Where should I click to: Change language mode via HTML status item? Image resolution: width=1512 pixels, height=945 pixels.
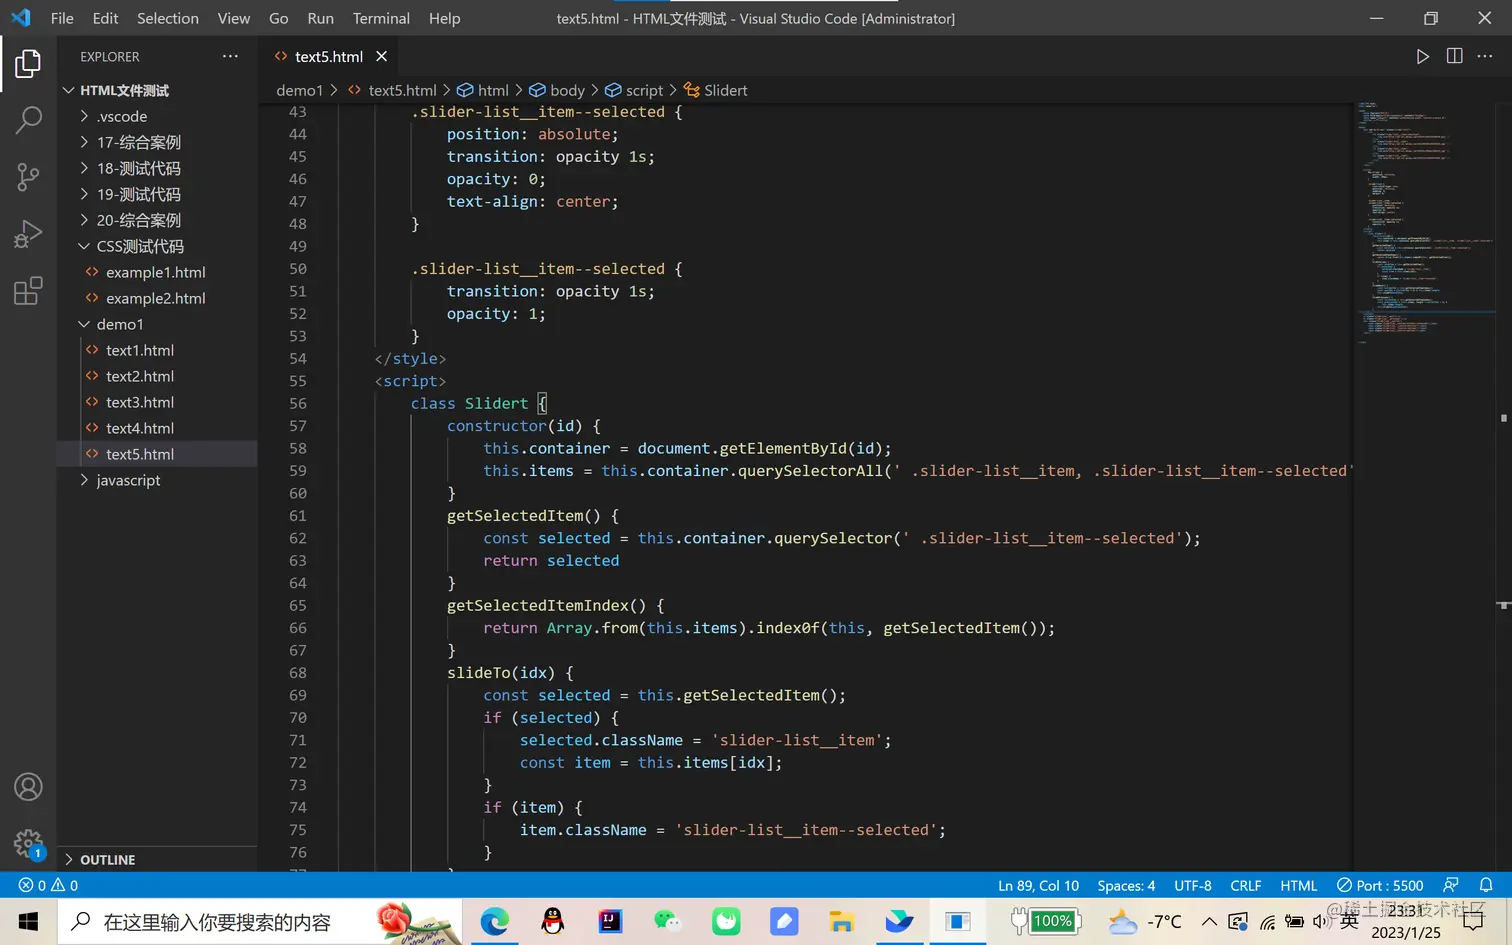pyautogui.click(x=1299, y=885)
